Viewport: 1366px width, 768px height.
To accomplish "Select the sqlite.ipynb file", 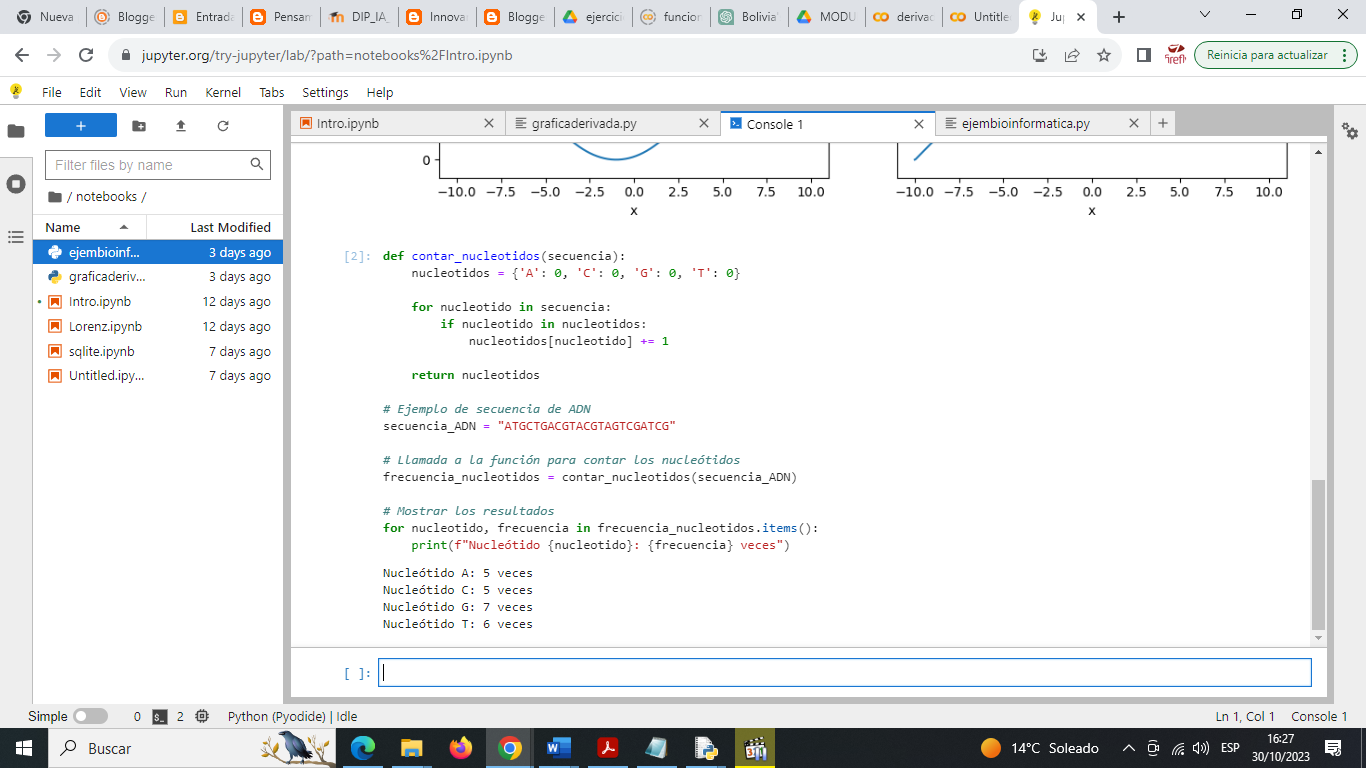I will [x=158, y=351].
